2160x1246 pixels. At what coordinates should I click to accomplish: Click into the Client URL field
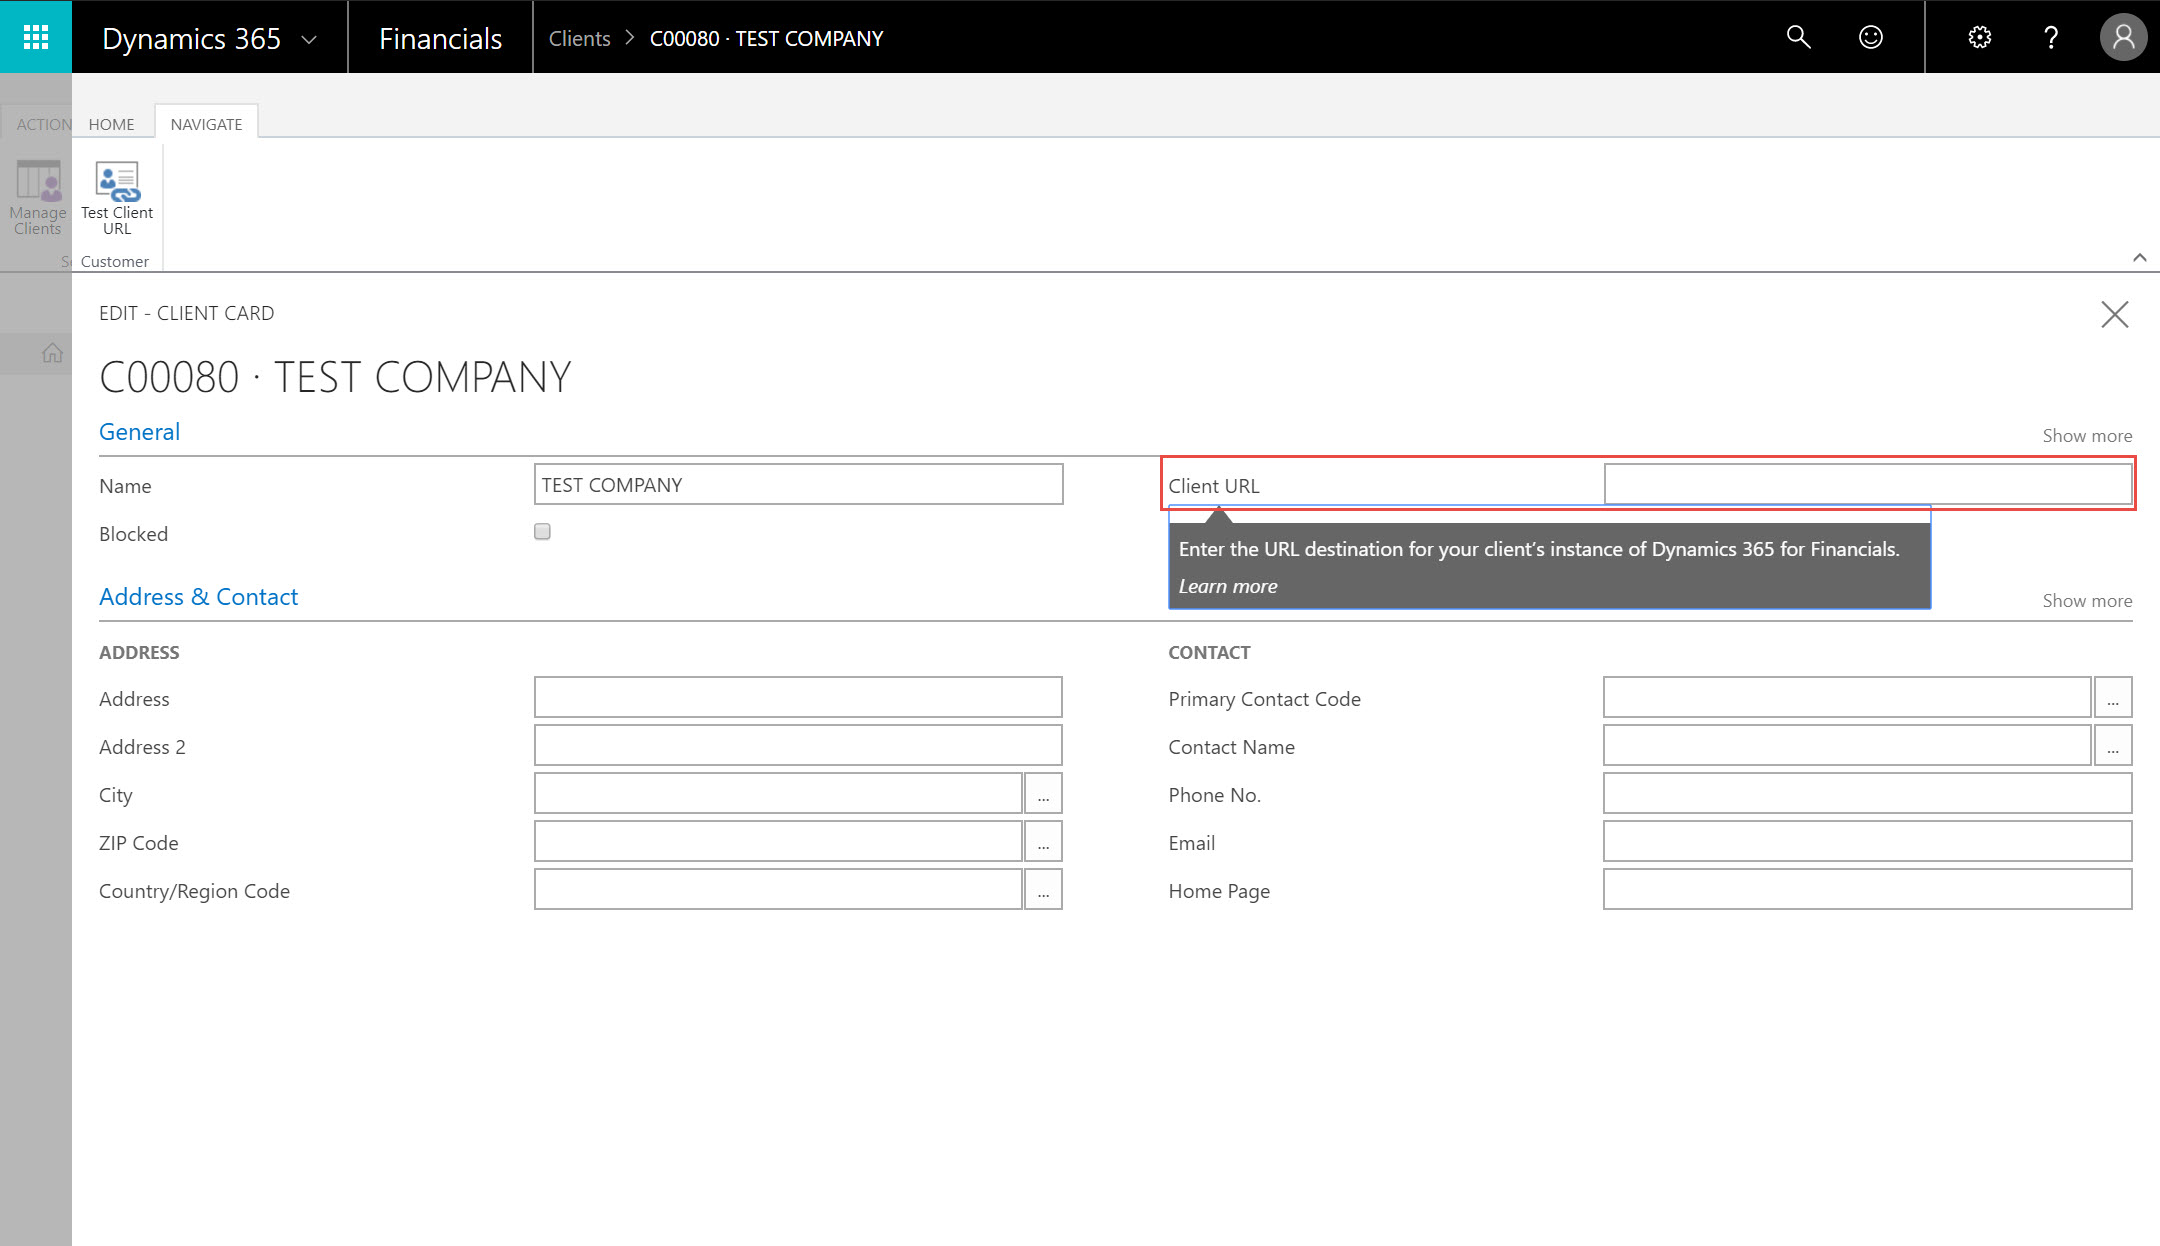1866,484
